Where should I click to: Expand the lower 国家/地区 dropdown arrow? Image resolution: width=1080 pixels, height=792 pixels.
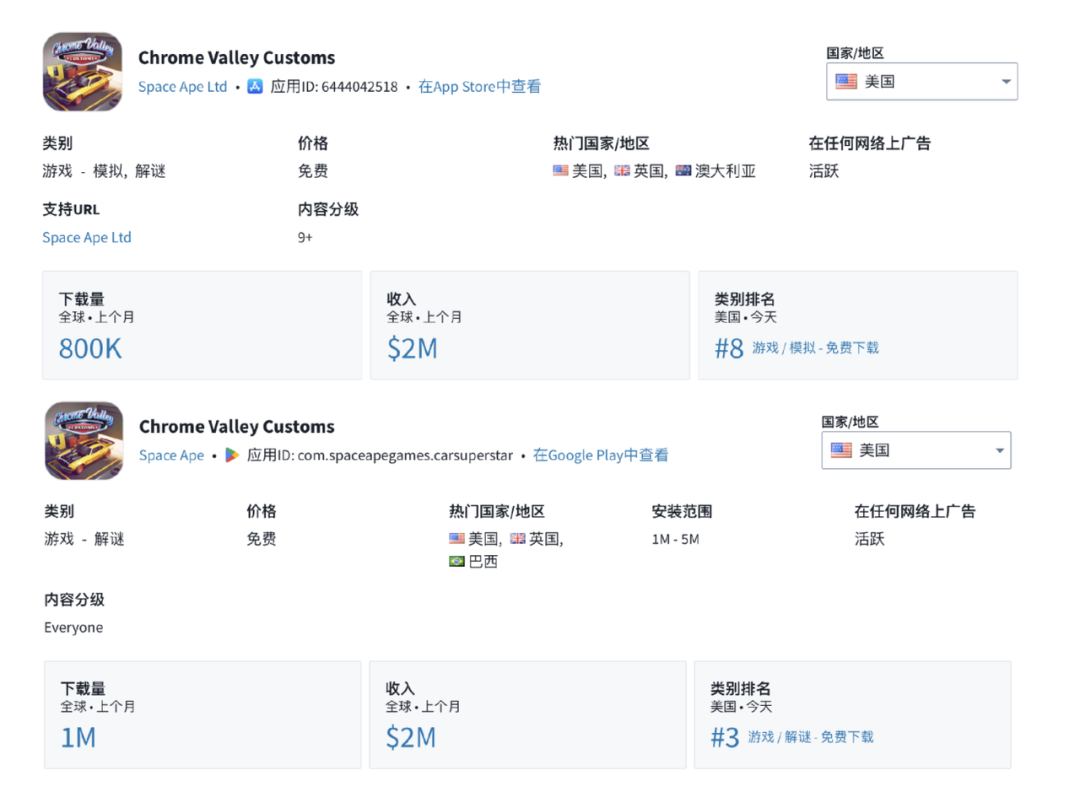click(999, 451)
